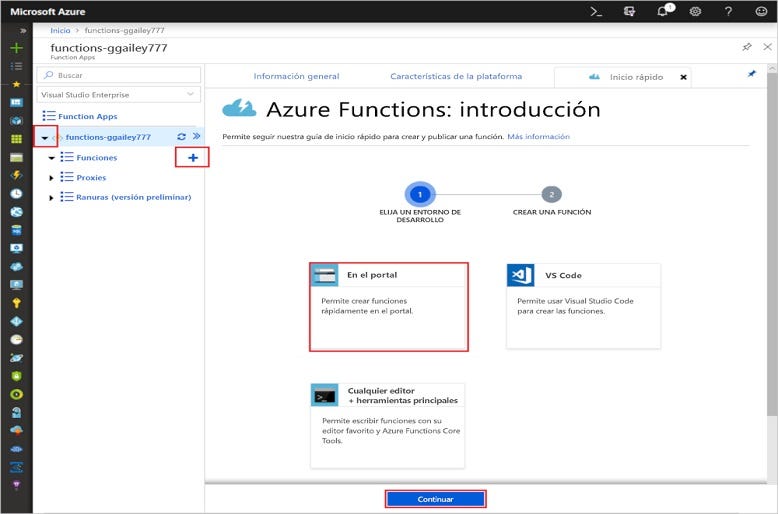Select Funciones in the tree

pyautogui.click(x=97, y=157)
